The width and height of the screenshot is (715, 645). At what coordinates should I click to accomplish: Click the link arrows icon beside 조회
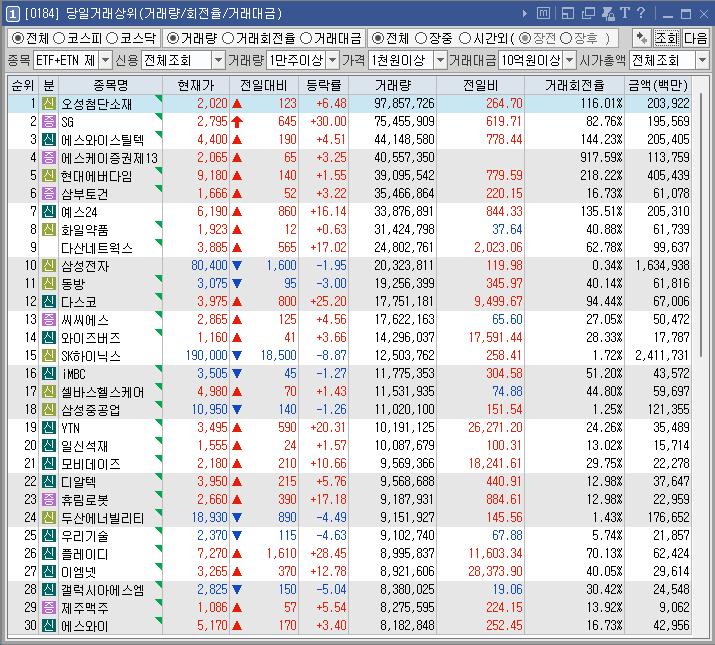[642, 38]
